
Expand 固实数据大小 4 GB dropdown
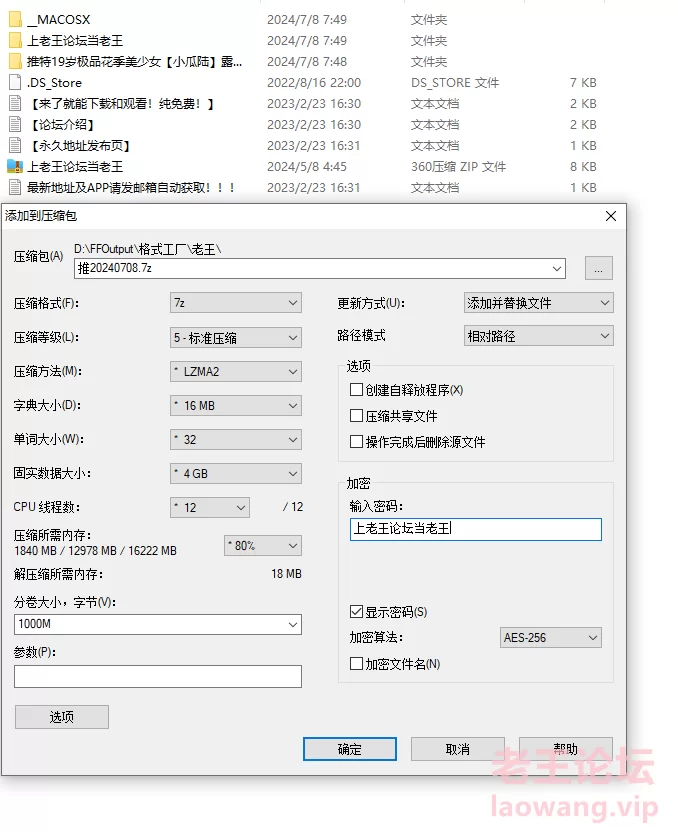point(236,473)
